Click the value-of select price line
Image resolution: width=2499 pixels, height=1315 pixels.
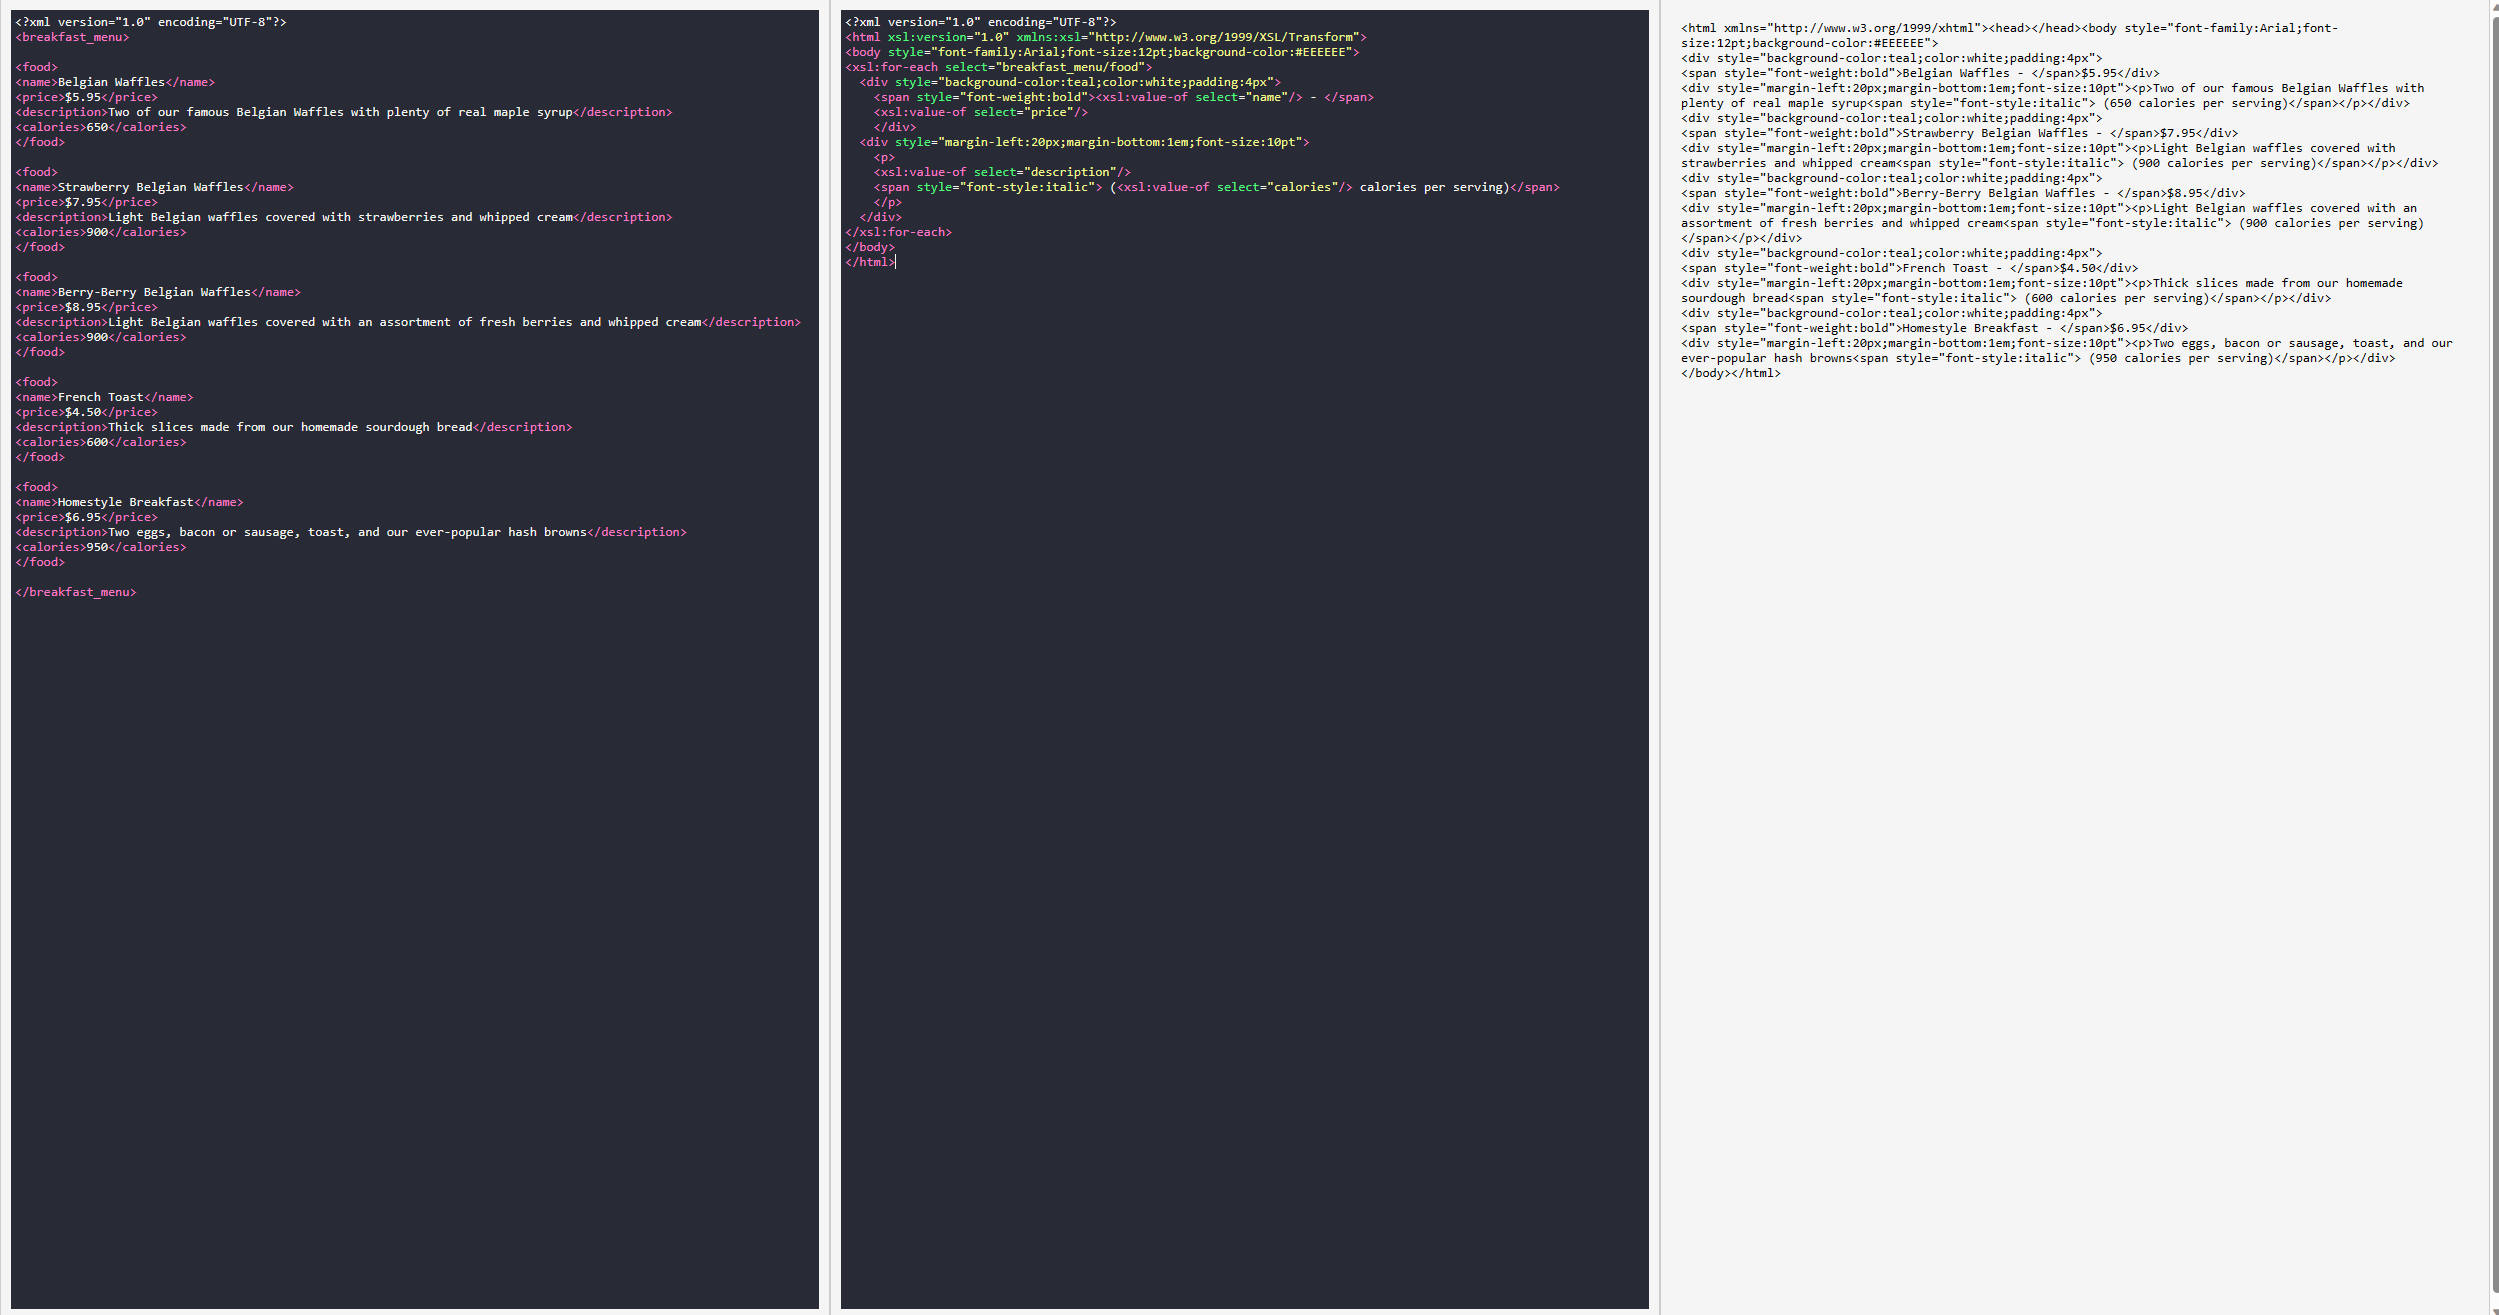(980, 112)
